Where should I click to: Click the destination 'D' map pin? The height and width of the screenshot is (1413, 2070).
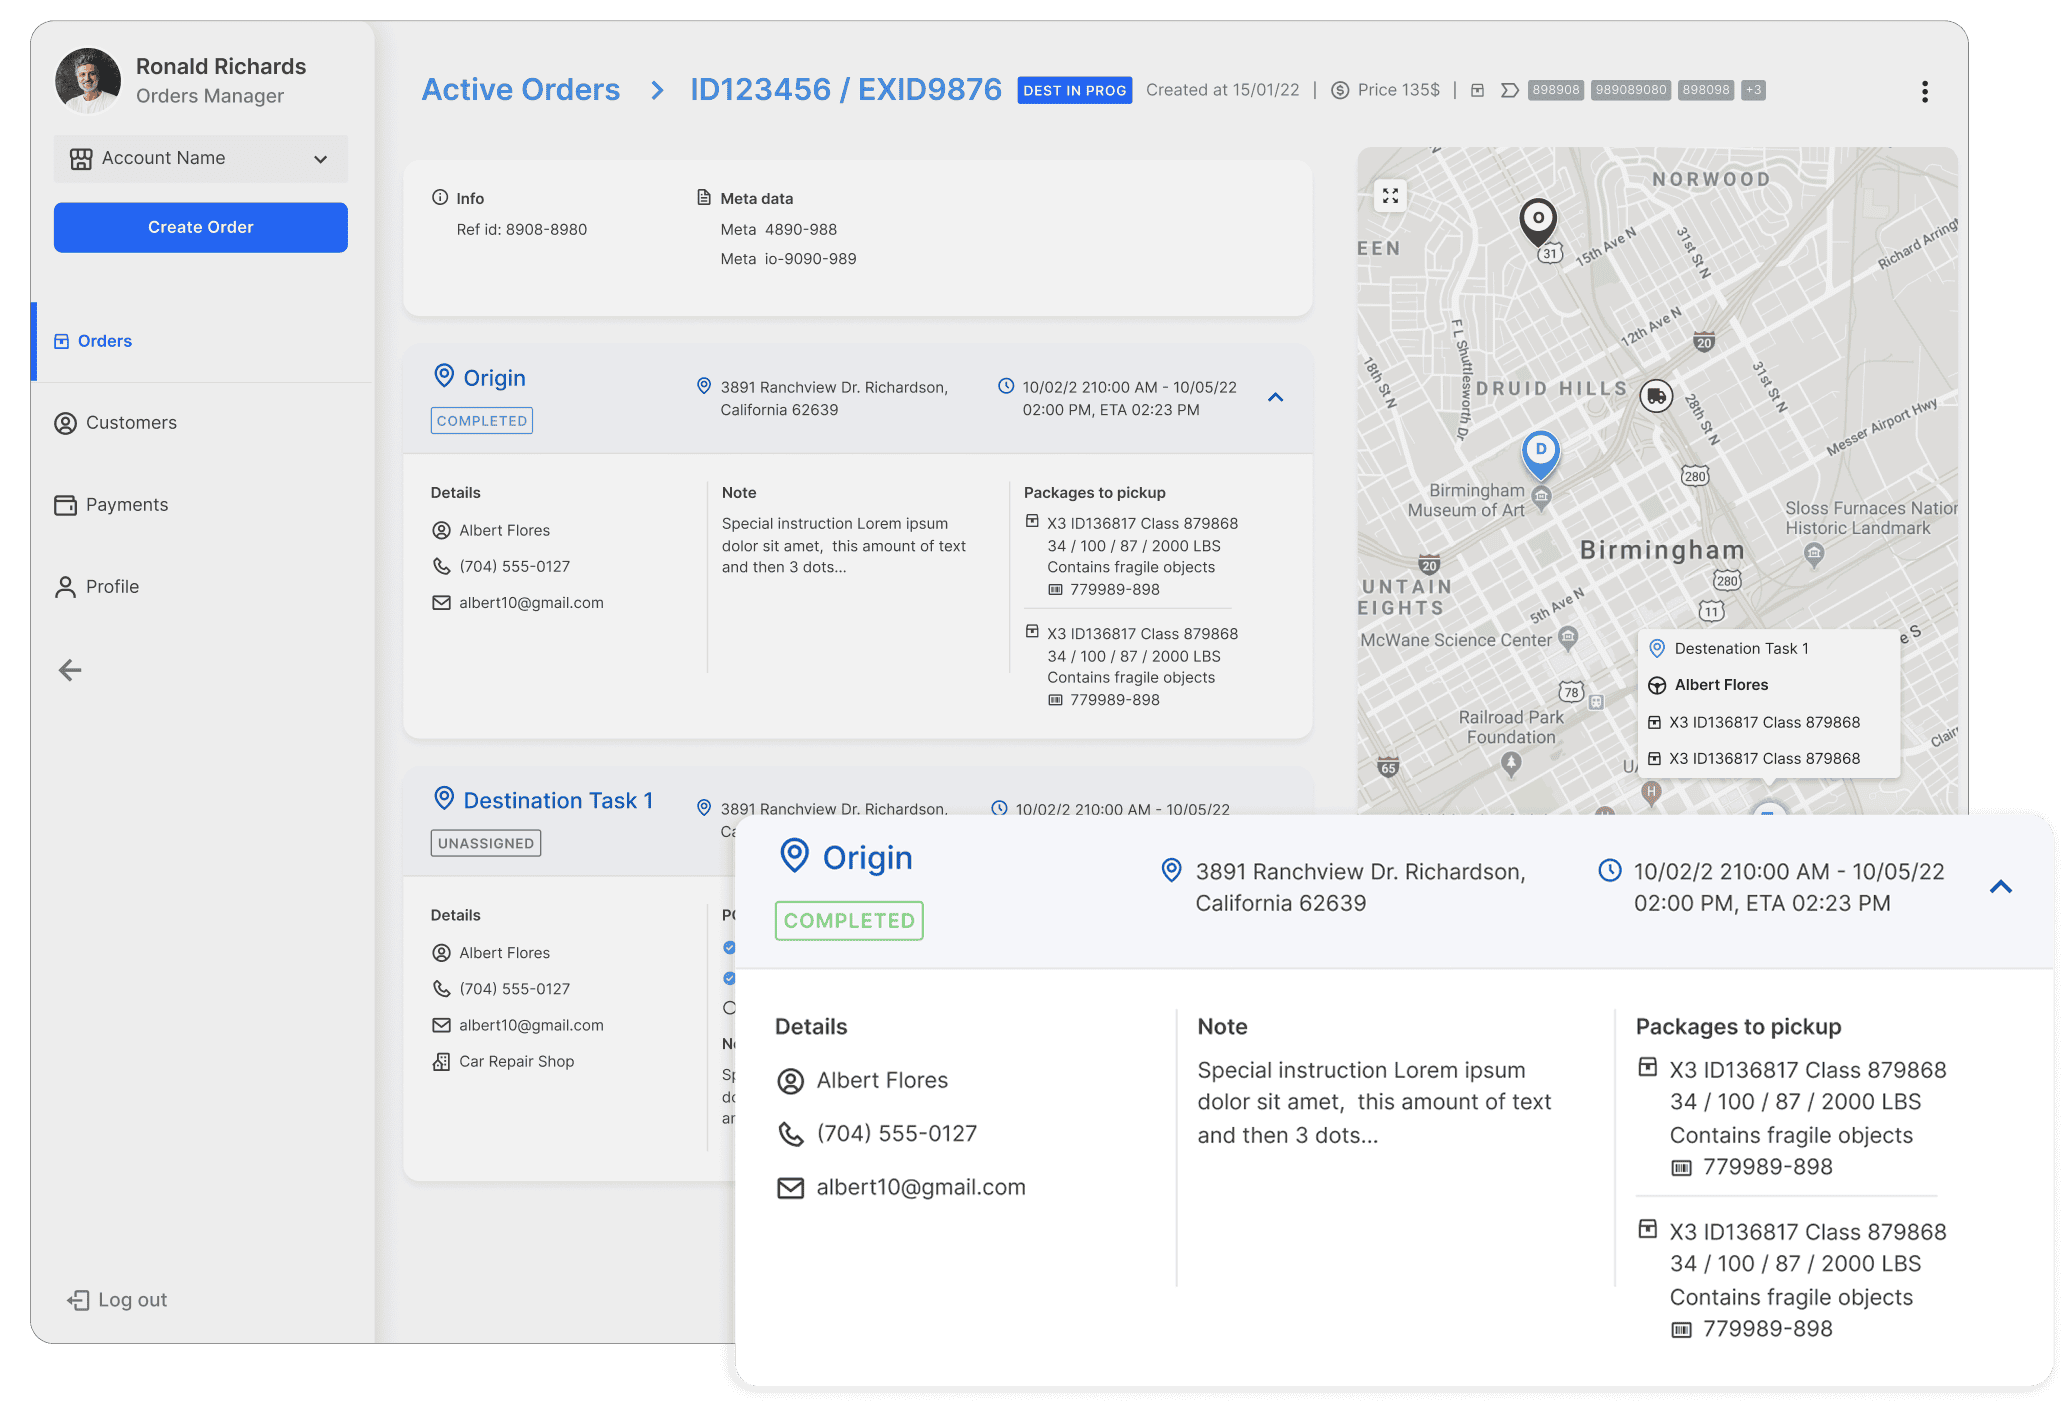(x=1541, y=453)
